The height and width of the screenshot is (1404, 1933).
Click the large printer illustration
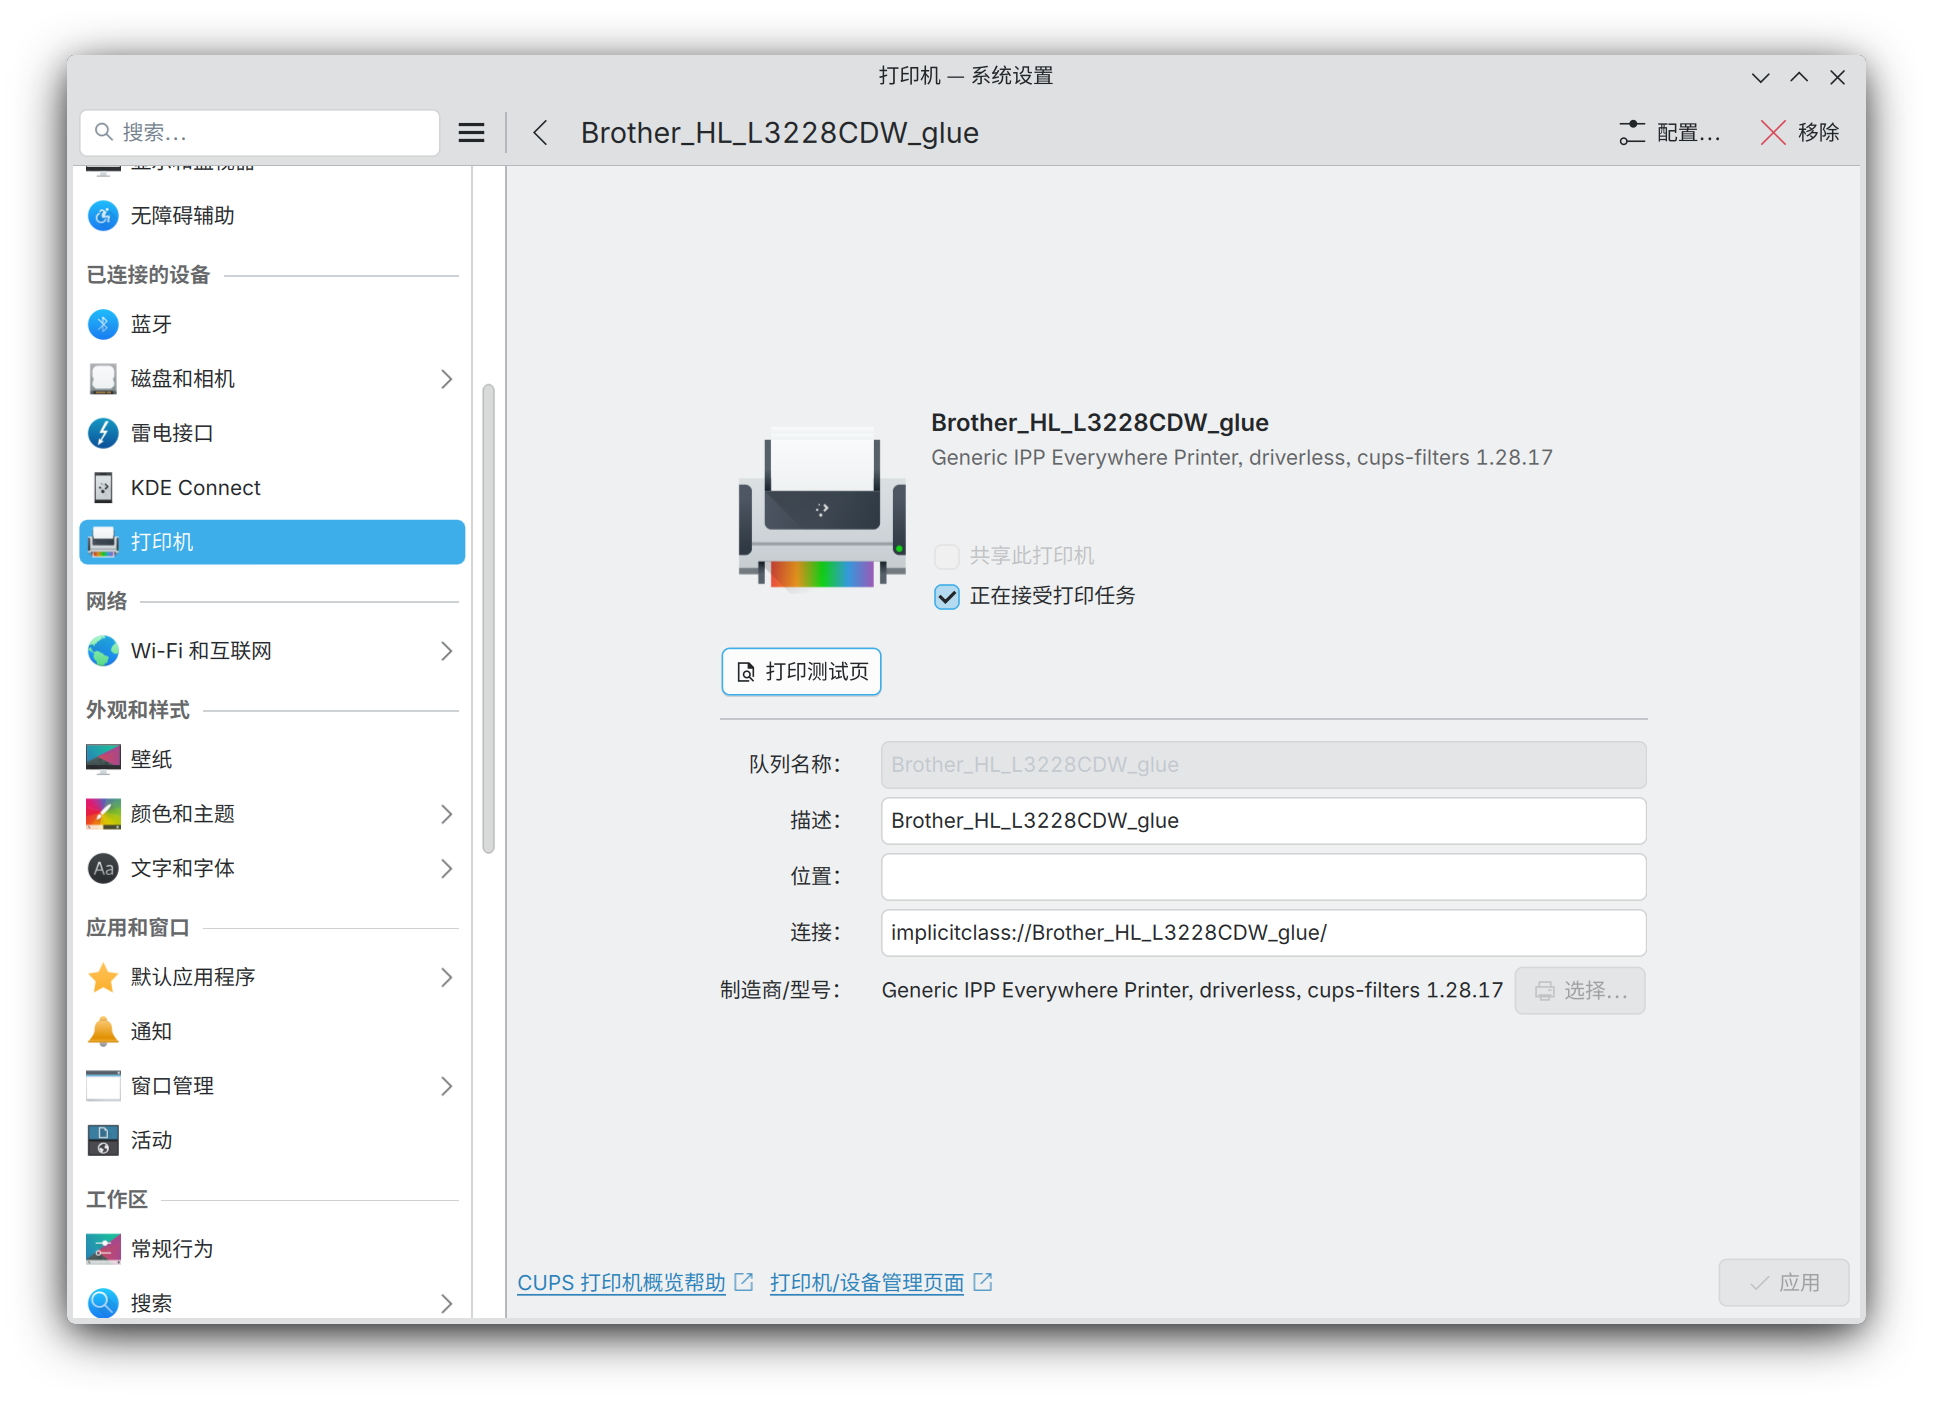pos(822,510)
